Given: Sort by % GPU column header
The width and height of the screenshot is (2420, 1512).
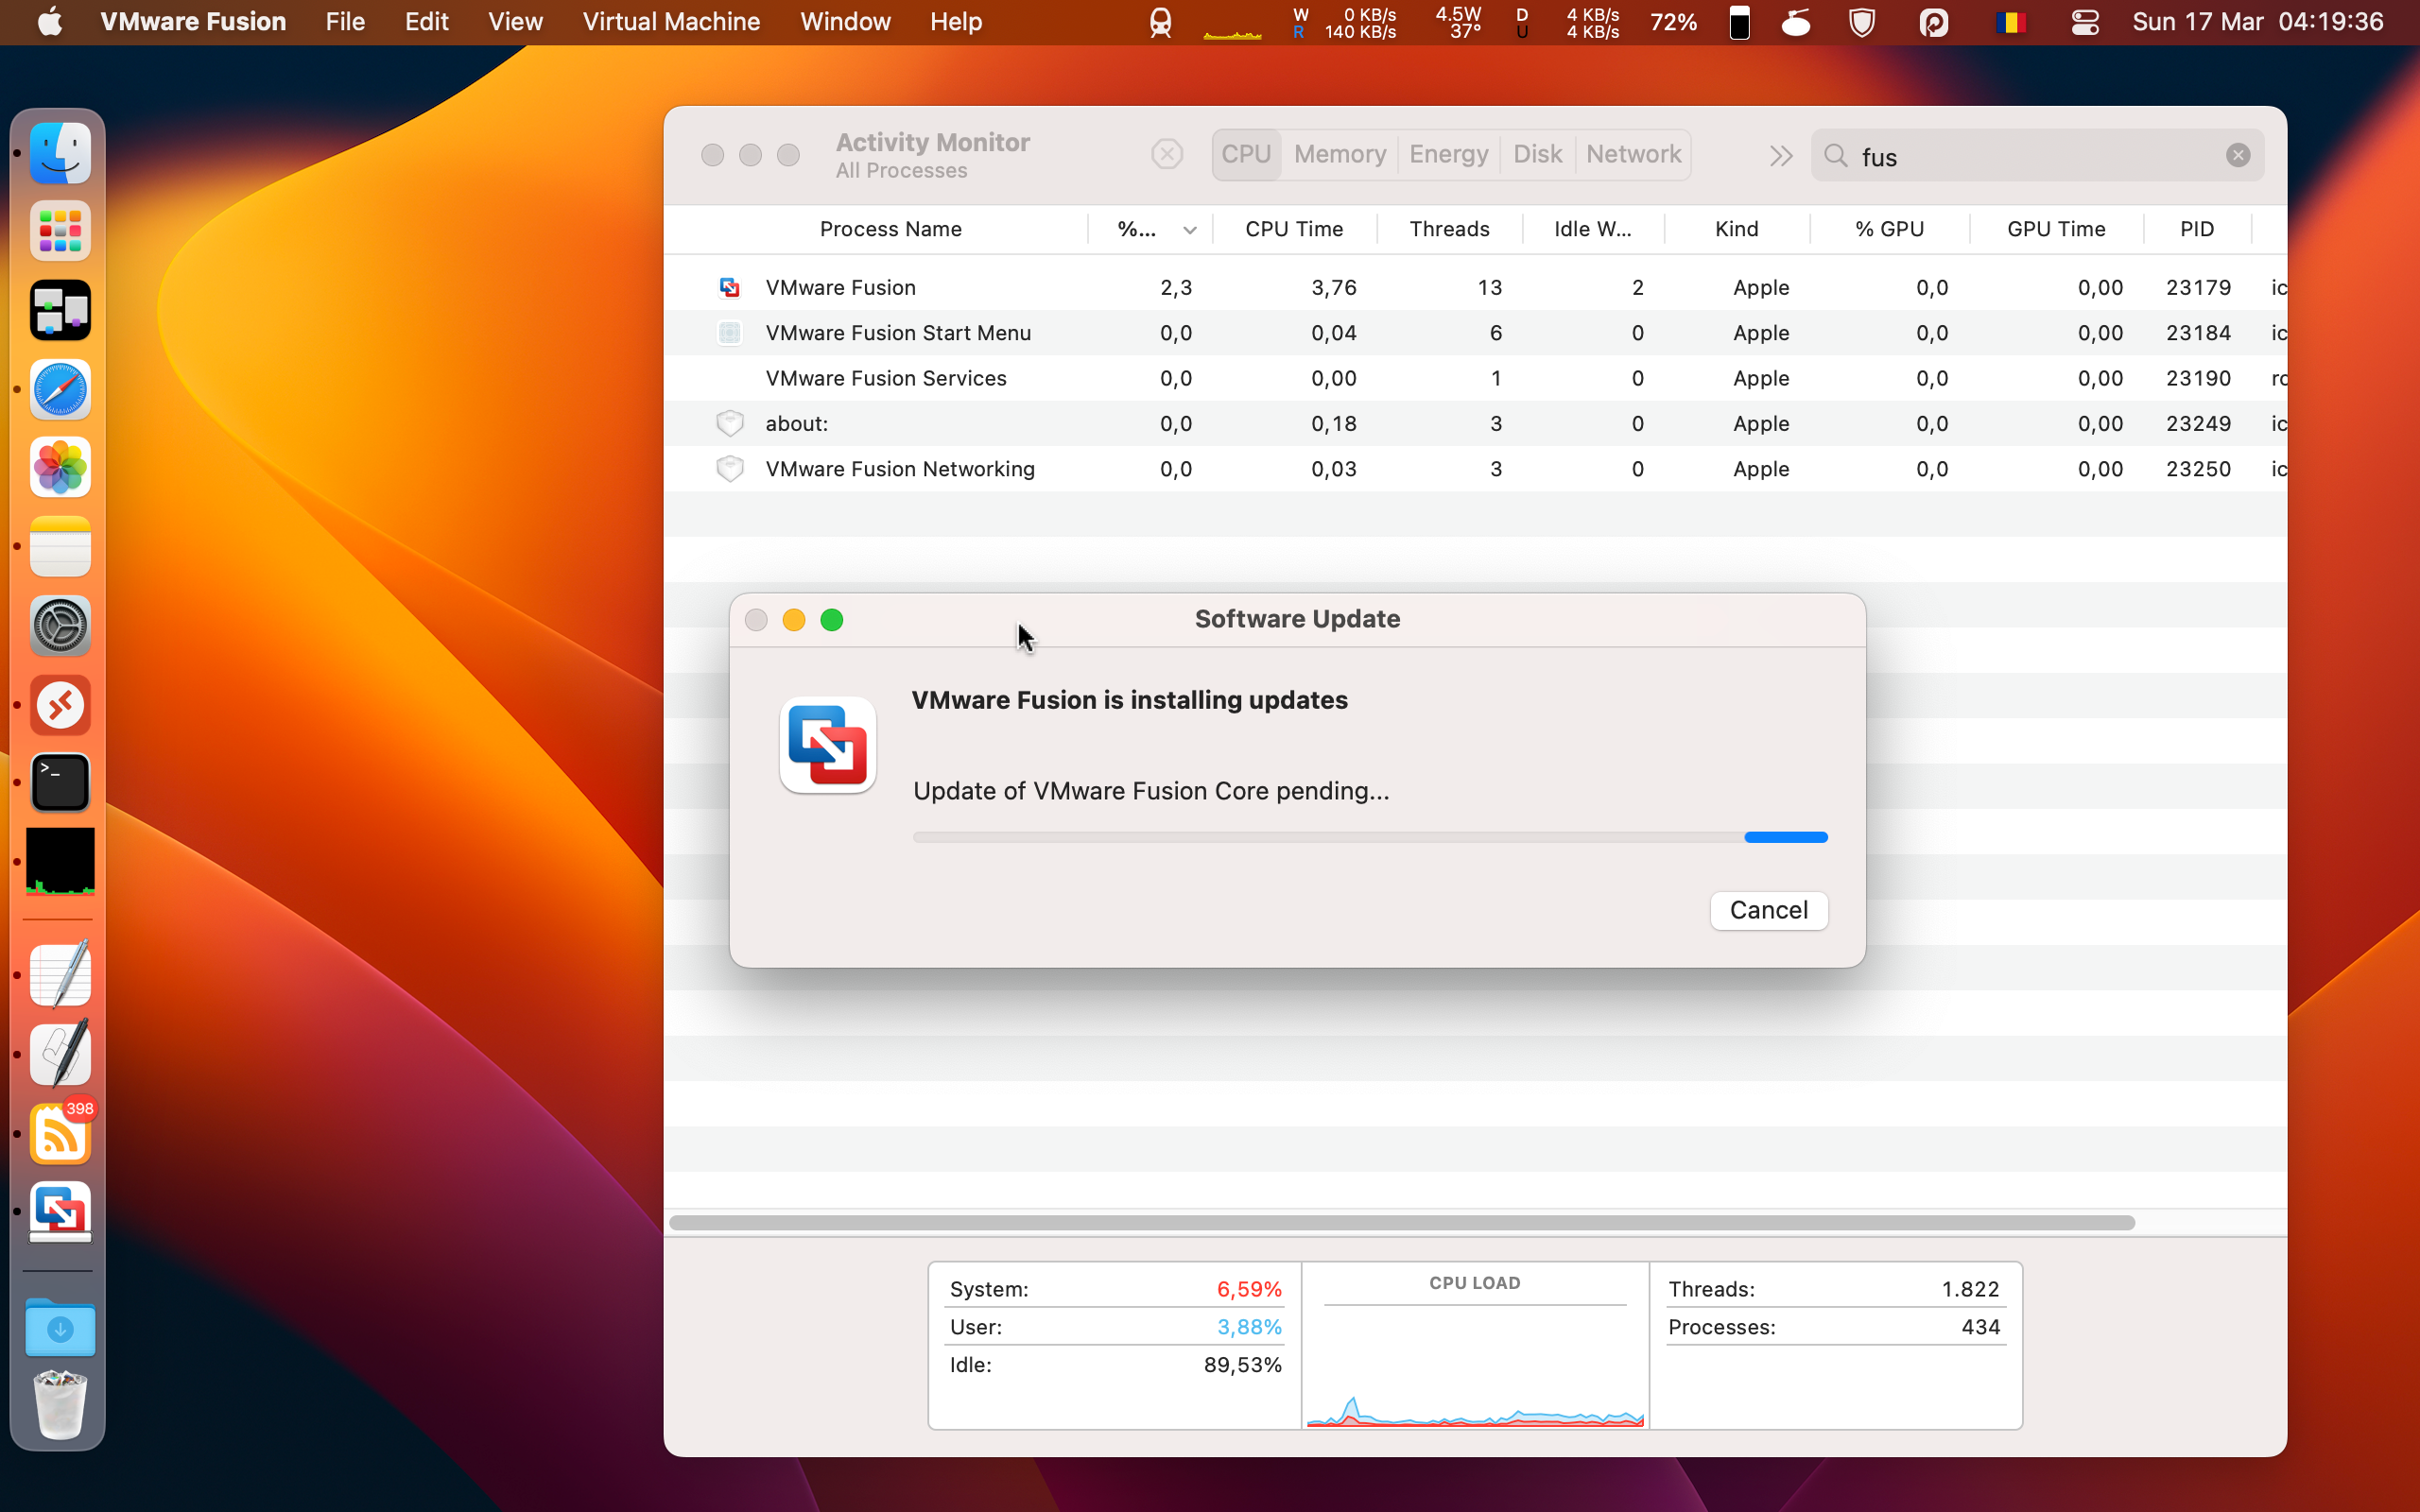Looking at the screenshot, I should (x=1889, y=229).
